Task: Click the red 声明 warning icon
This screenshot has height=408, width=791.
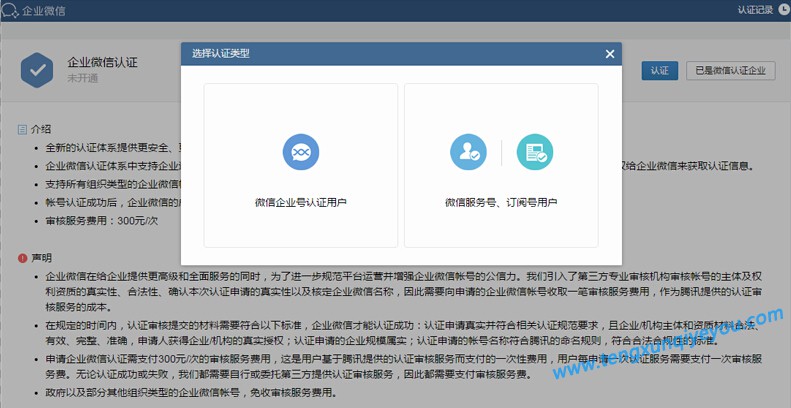Action: (22, 258)
